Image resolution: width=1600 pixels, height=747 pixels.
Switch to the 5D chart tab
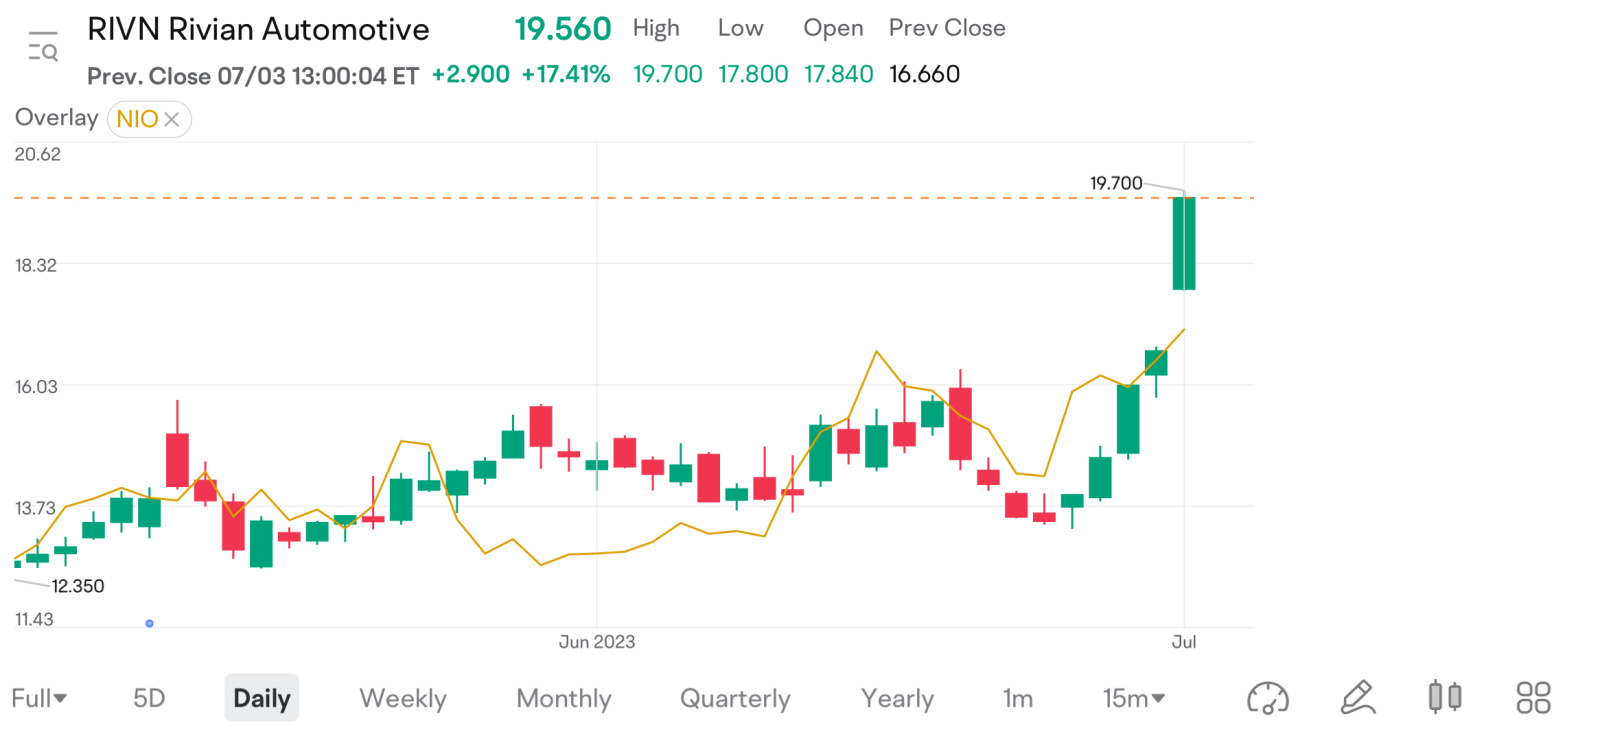coord(149,698)
